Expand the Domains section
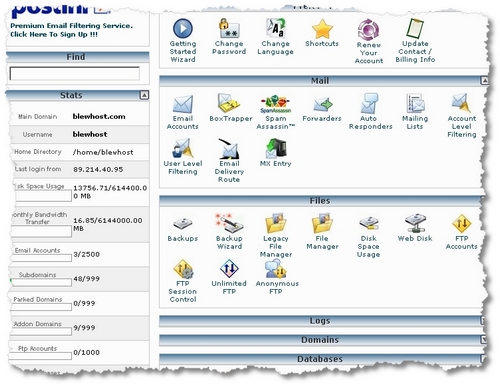The height and width of the screenshot is (384, 500). 483,340
